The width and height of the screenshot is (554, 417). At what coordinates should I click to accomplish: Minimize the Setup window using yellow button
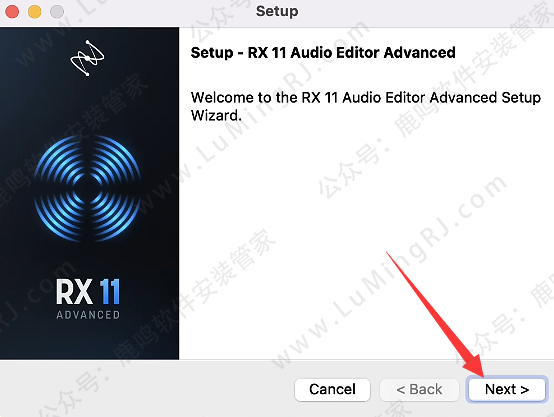pos(35,11)
